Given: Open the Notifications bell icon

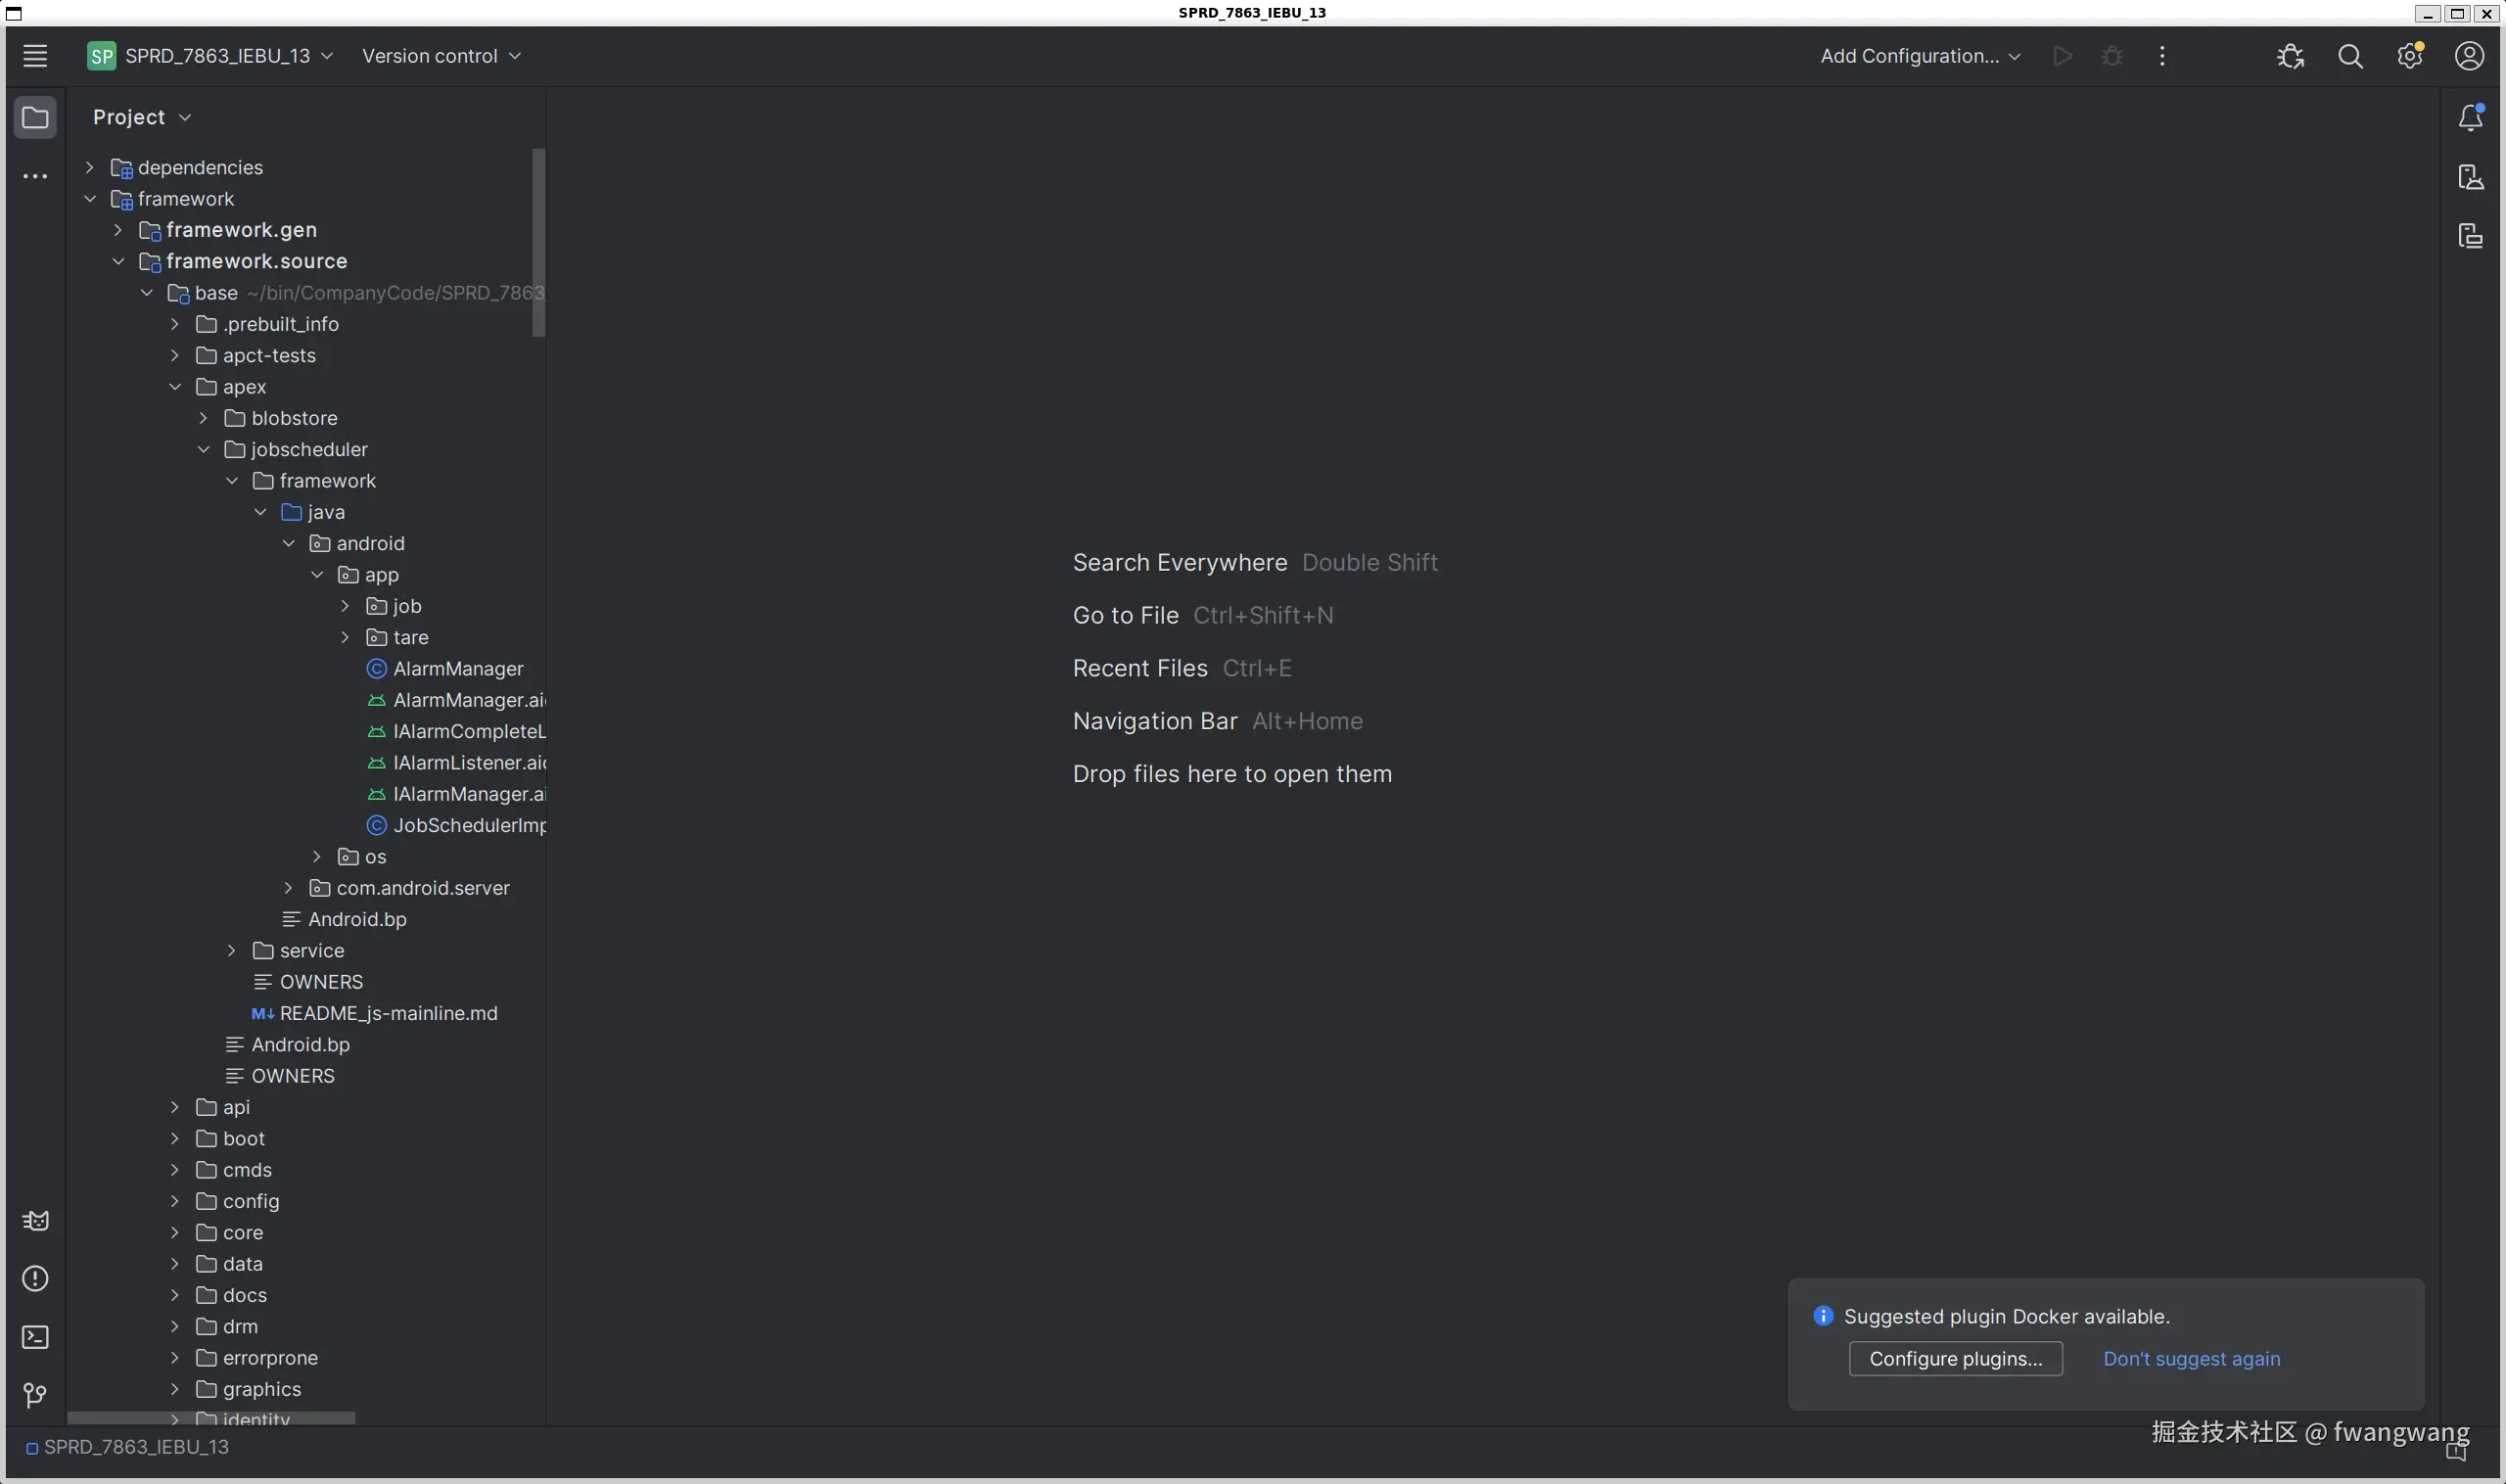Looking at the screenshot, I should (x=2470, y=118).
